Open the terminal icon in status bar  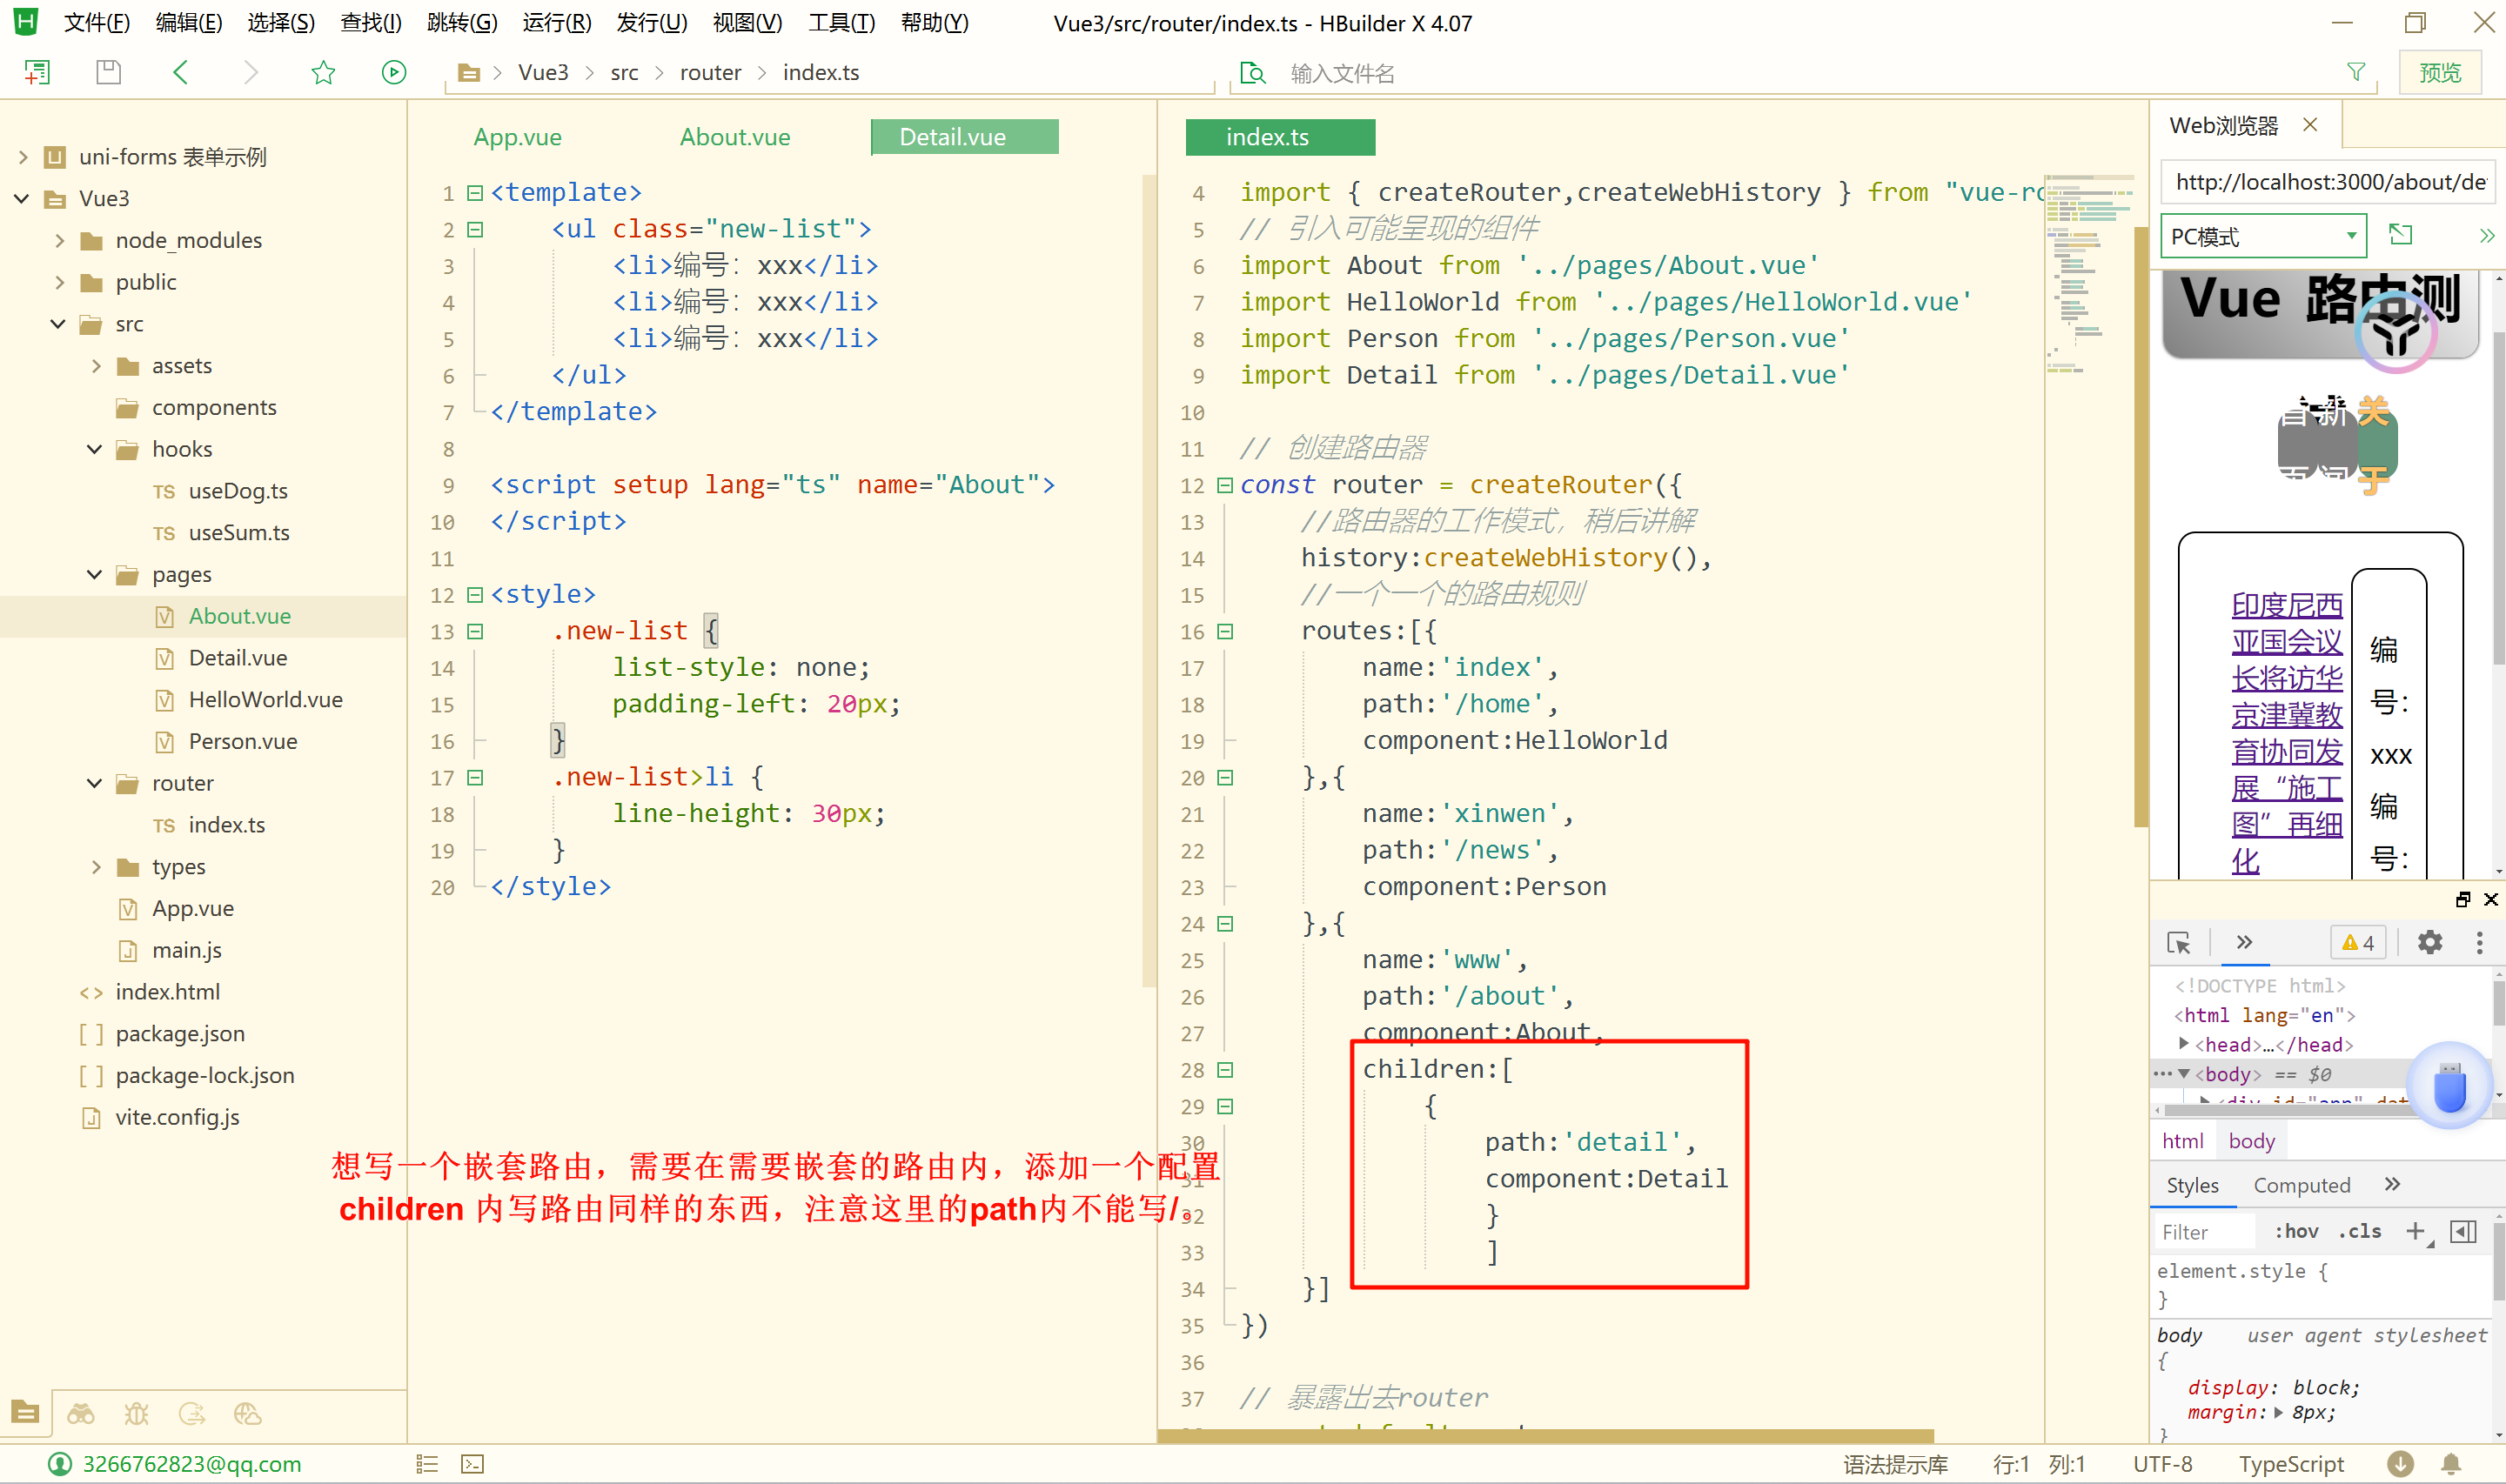tap(472, 1464)
